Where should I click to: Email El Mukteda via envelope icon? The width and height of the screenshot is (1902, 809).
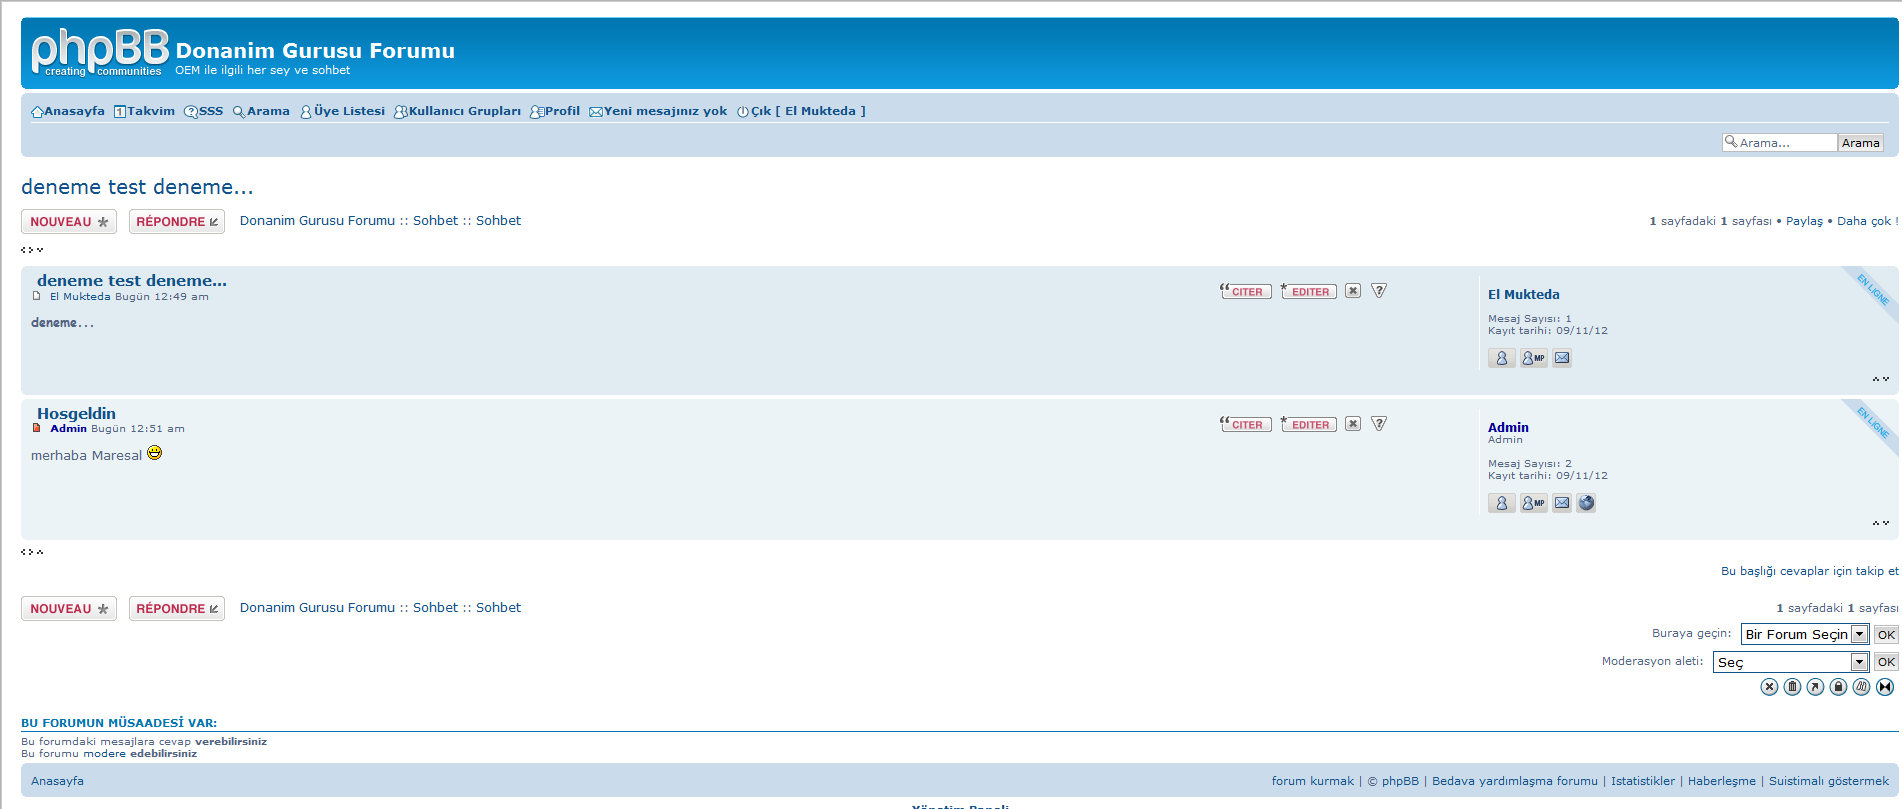click(x=1562, y=358)
